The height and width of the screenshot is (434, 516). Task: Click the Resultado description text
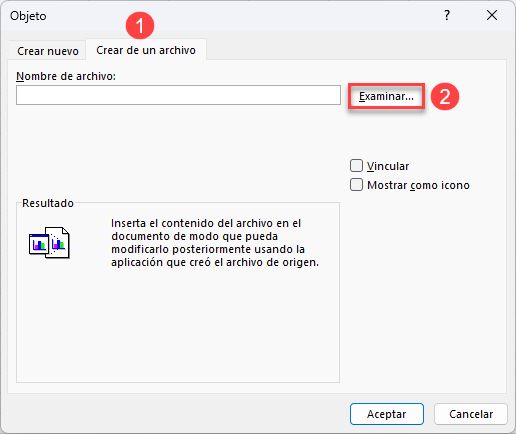point(215,243)
